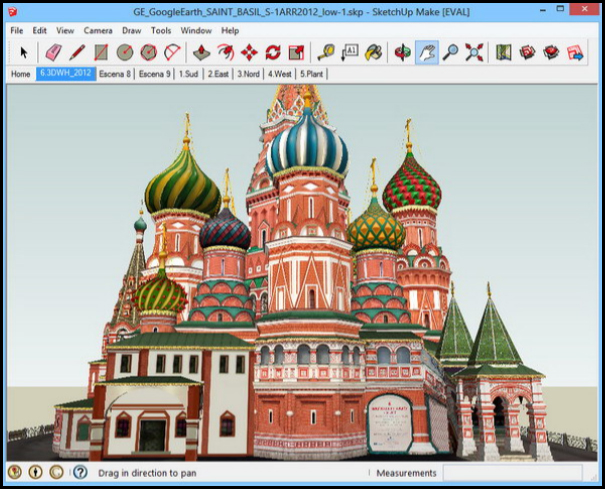Image resolution: width=605 pixels, height=489 pixels.
Task: Select the Line pencil tool
Action: coord(77,52)
